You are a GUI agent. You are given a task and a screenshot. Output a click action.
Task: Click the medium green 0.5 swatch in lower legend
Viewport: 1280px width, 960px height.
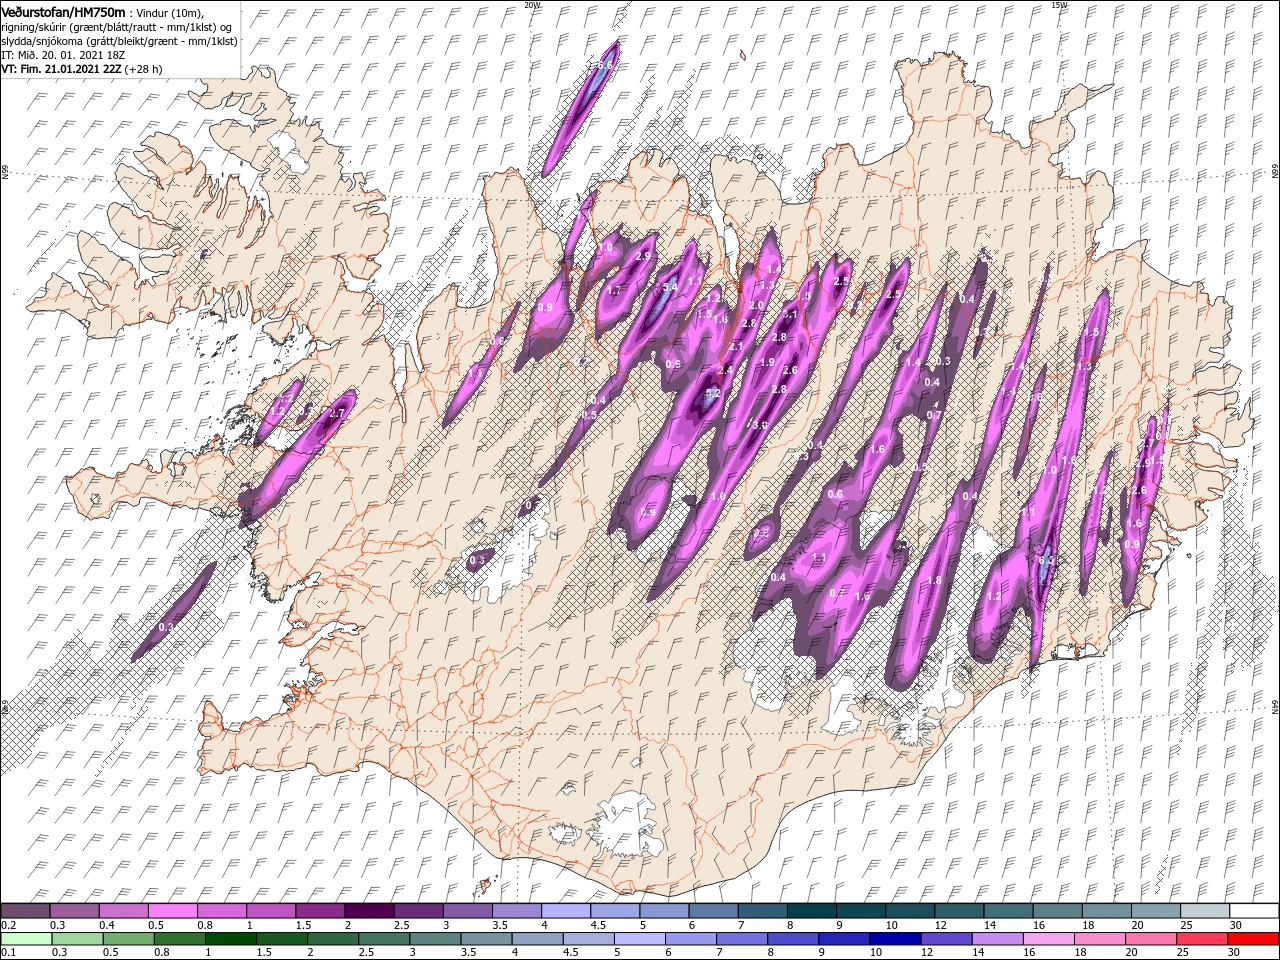click(129, 939)
